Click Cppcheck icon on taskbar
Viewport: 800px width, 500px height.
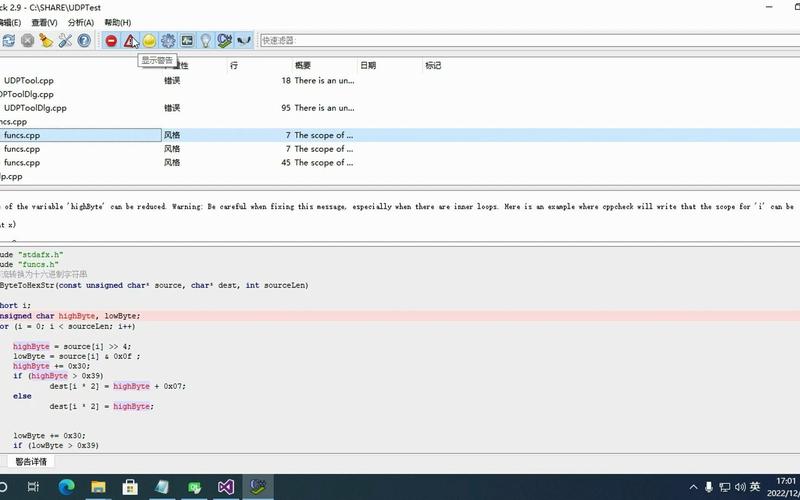258,487
